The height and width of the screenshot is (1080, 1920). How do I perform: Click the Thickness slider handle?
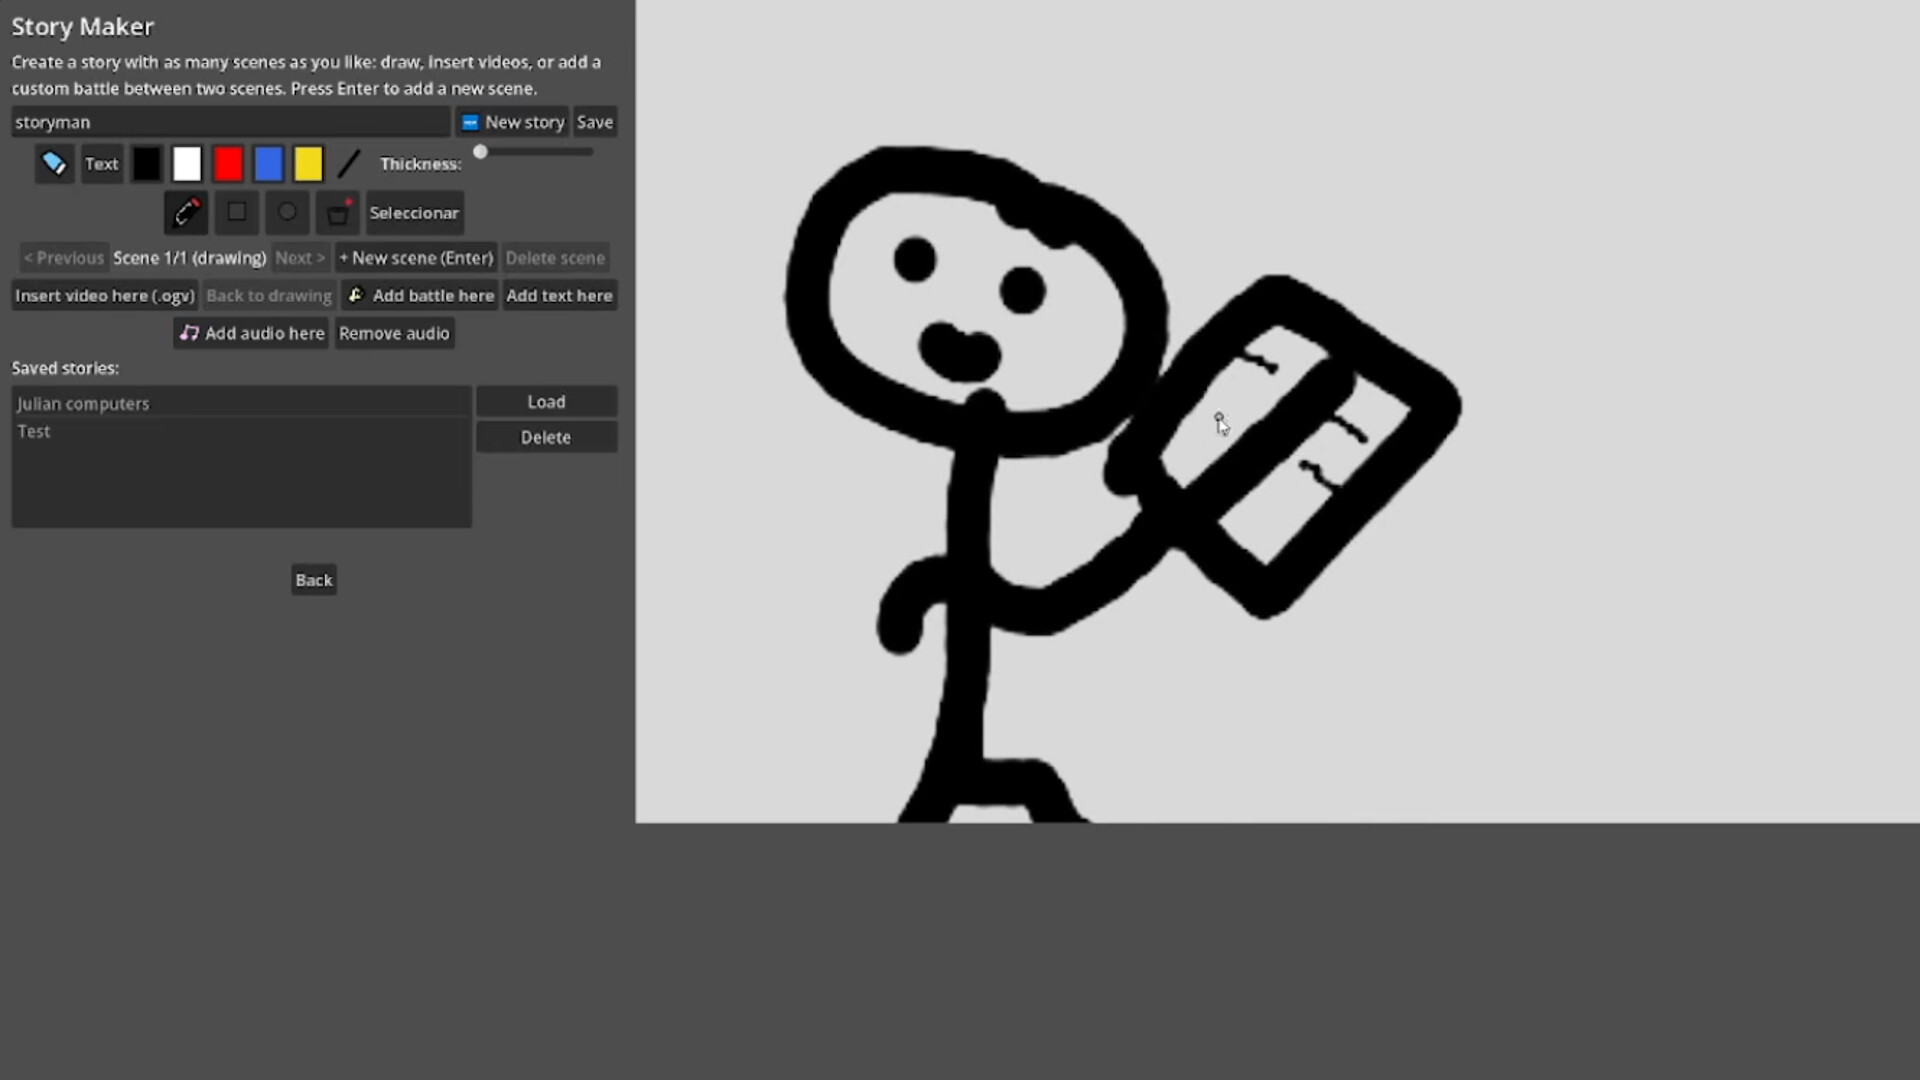[x=480, y=152]
